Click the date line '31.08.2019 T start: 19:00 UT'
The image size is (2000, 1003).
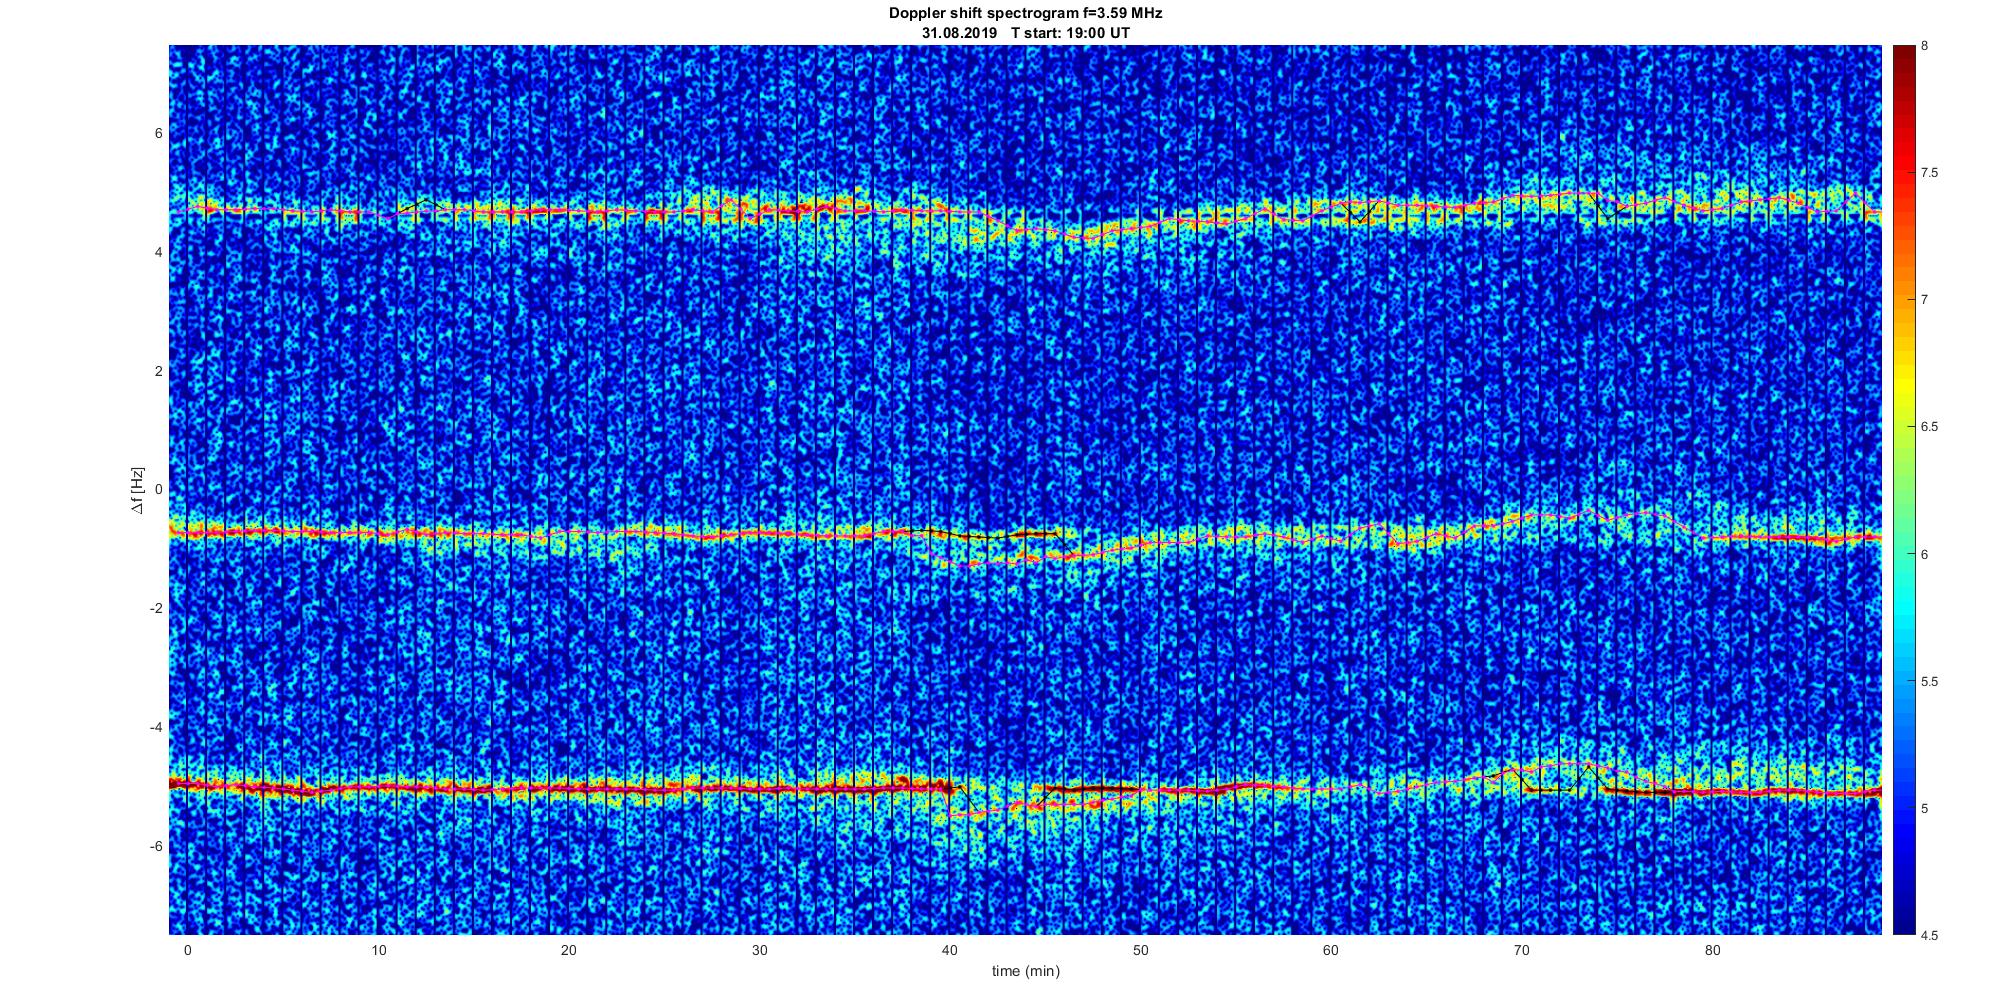[1025, 33]
